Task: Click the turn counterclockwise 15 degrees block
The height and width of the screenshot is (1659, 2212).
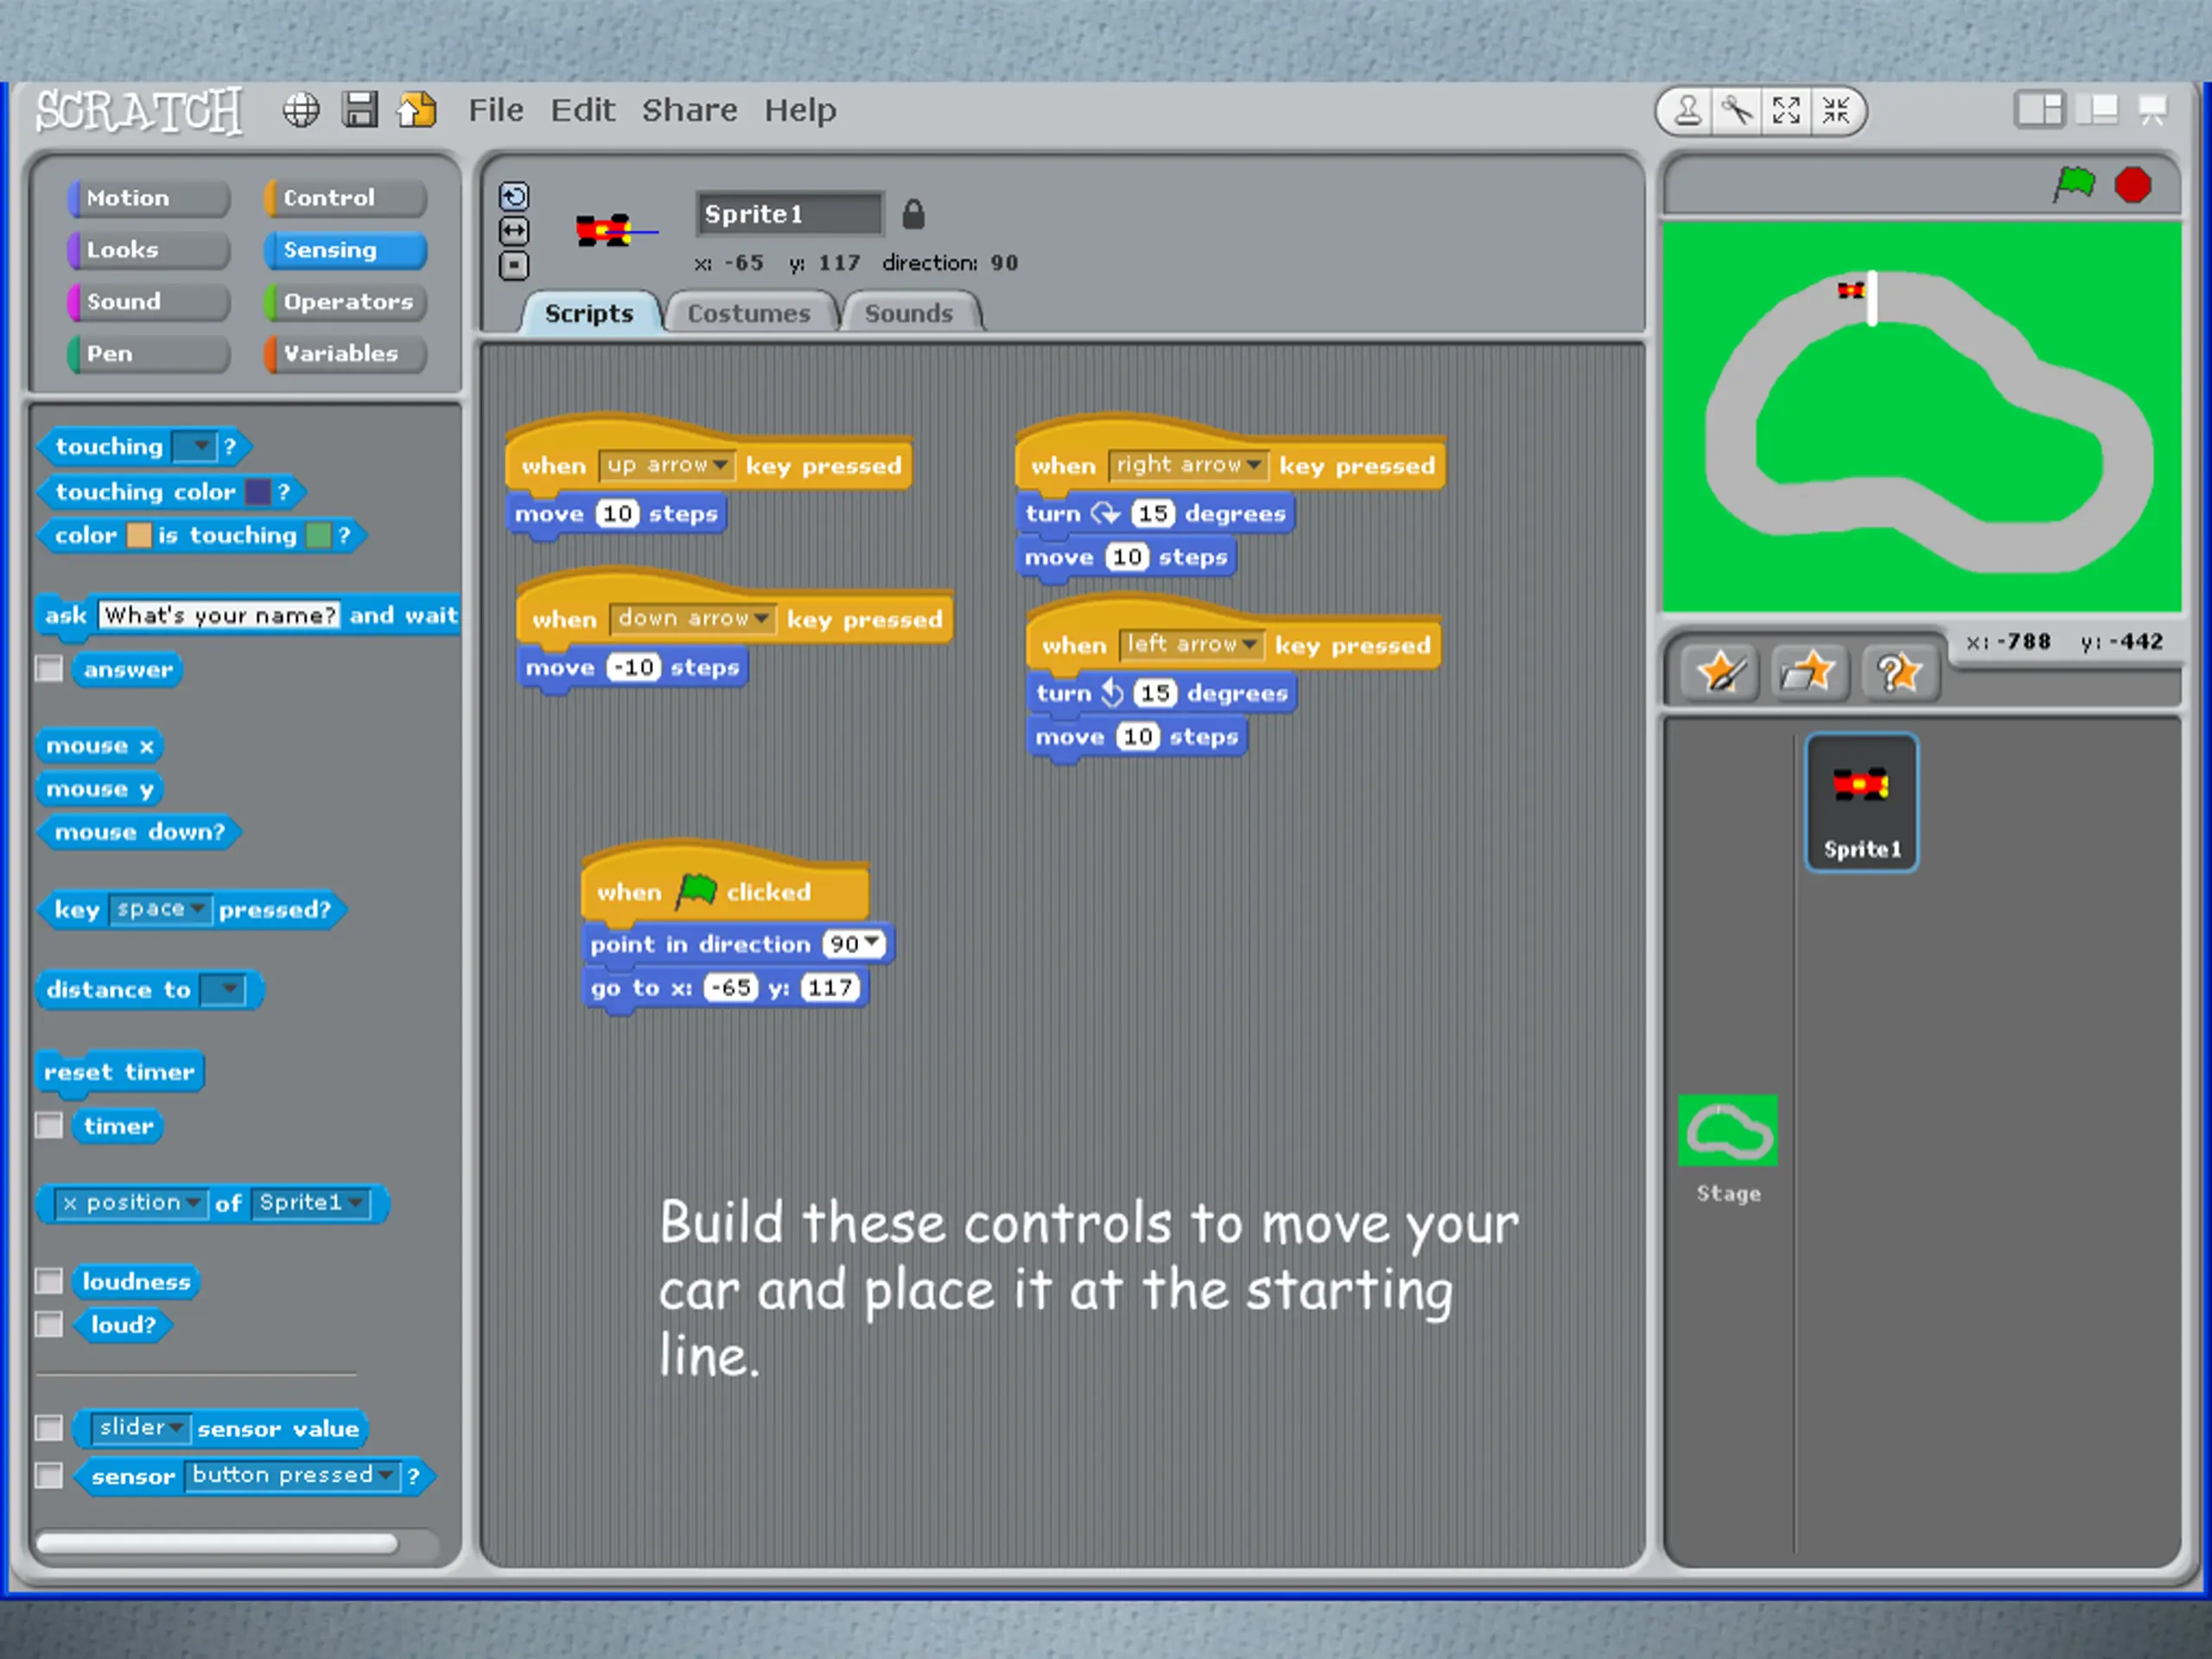Action: 1162,693
